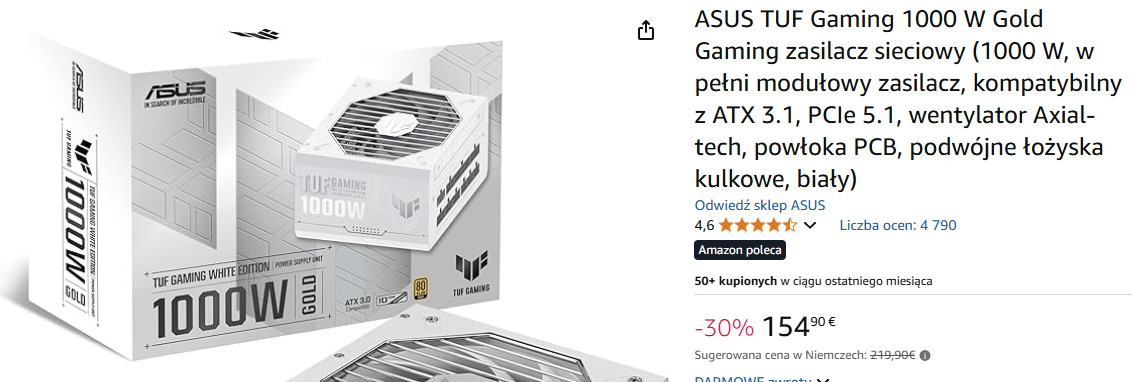Click the crossed-out 219,90€ suggested price
The height and width of the screenshot is (382, 1132).
tap(892, 355)
